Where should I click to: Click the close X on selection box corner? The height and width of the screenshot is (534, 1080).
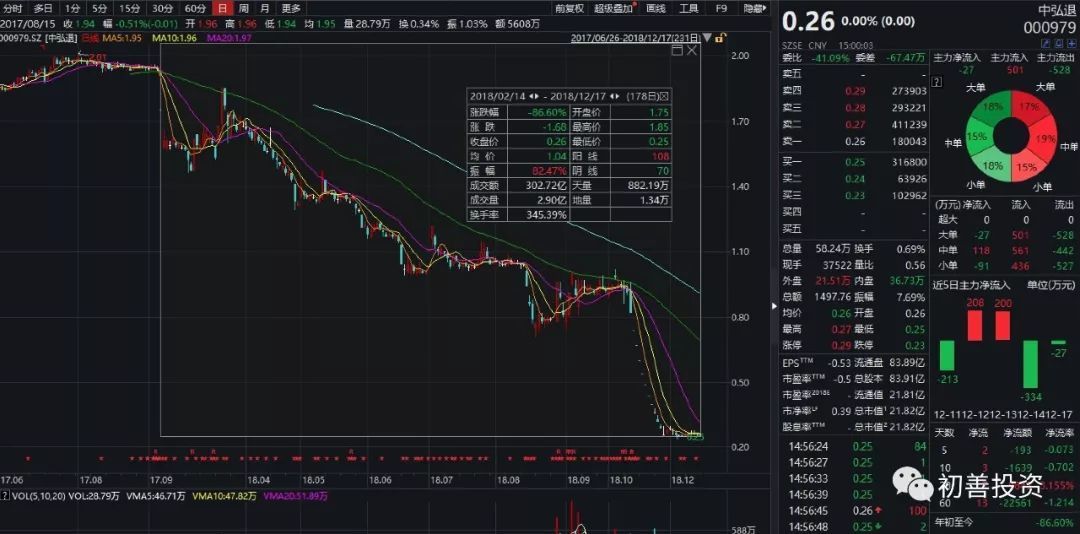pos(693,51)
